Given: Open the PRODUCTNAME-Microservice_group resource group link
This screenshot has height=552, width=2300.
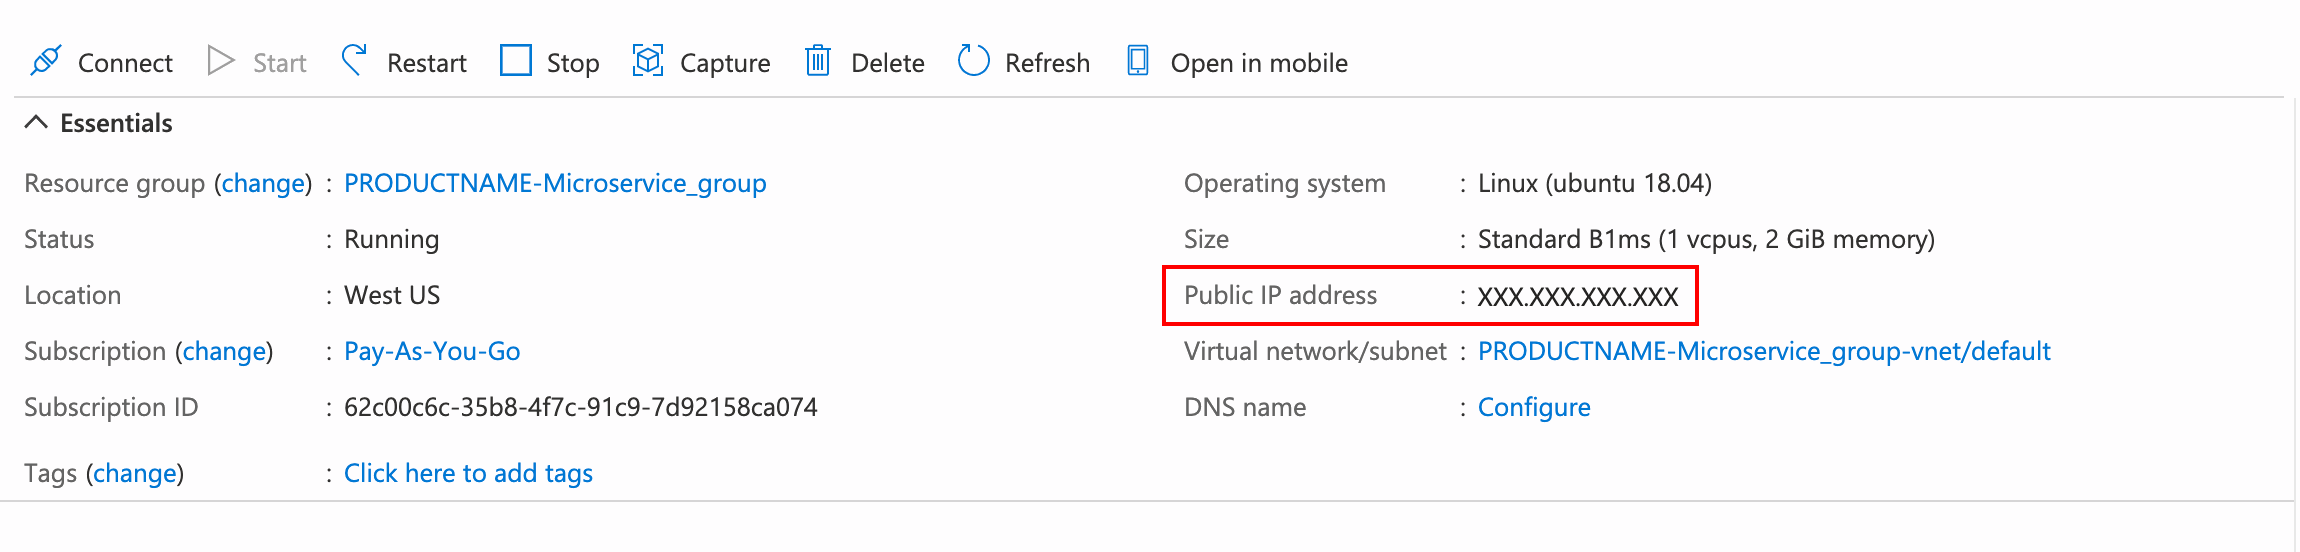Looking at the screenshot, I should (x=555, y=183).
